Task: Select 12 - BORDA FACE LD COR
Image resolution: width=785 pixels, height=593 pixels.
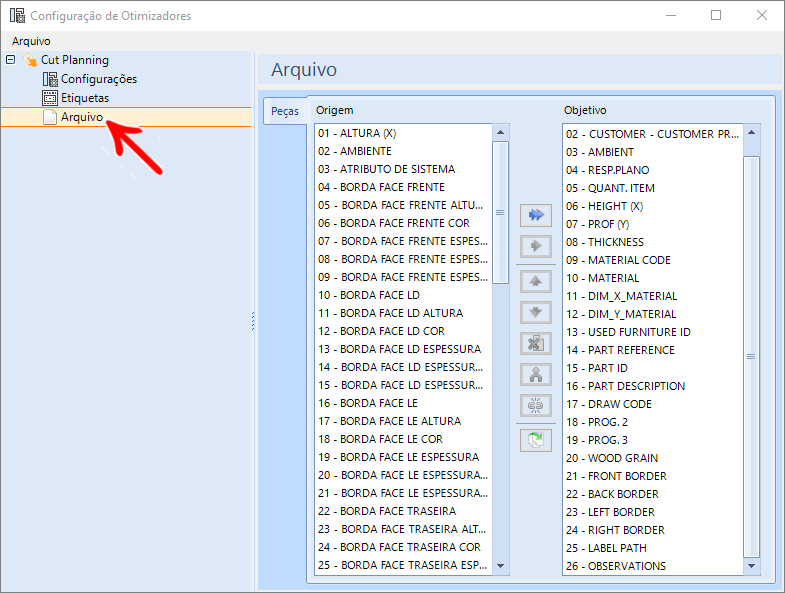Action: click(x=381, y=331)
